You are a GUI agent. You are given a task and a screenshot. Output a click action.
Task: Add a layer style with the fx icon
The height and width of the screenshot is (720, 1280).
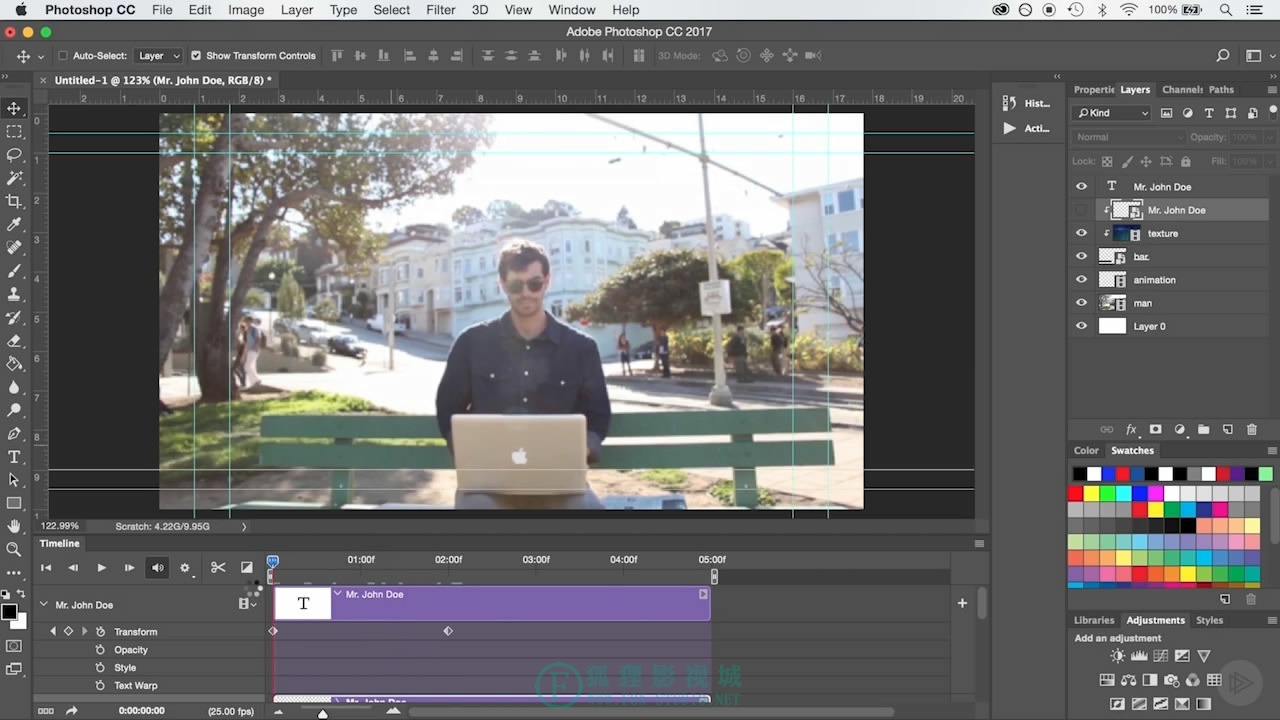[1132, 429]
